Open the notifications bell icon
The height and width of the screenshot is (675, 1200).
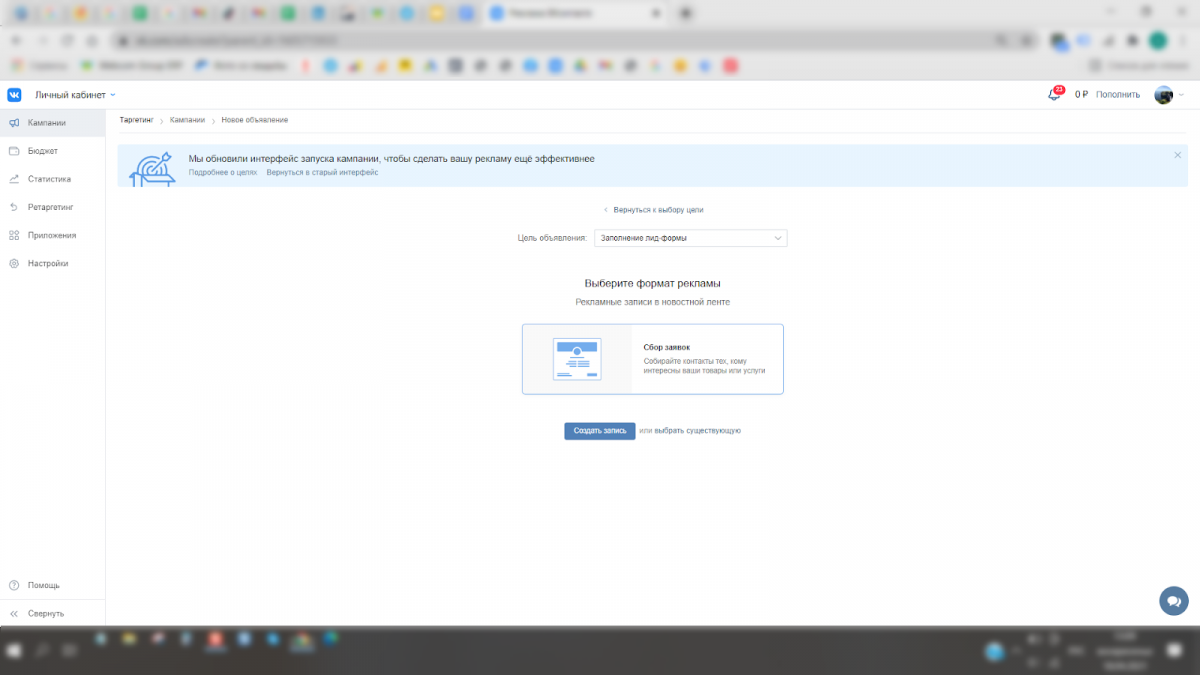coord(1053,95)
